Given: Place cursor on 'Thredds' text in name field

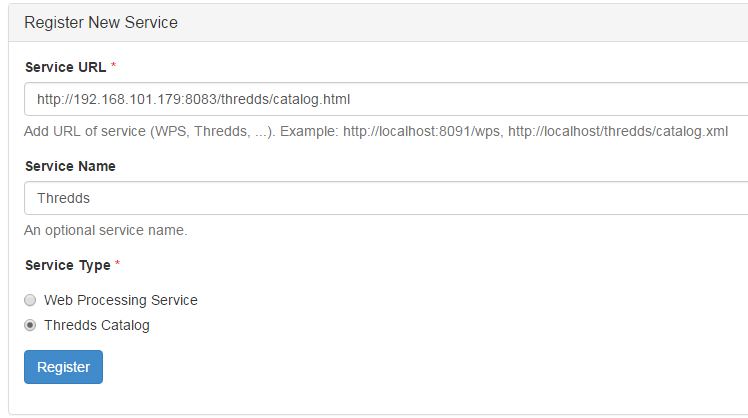Looking at the screenshot, I should (x=63, y=198).
